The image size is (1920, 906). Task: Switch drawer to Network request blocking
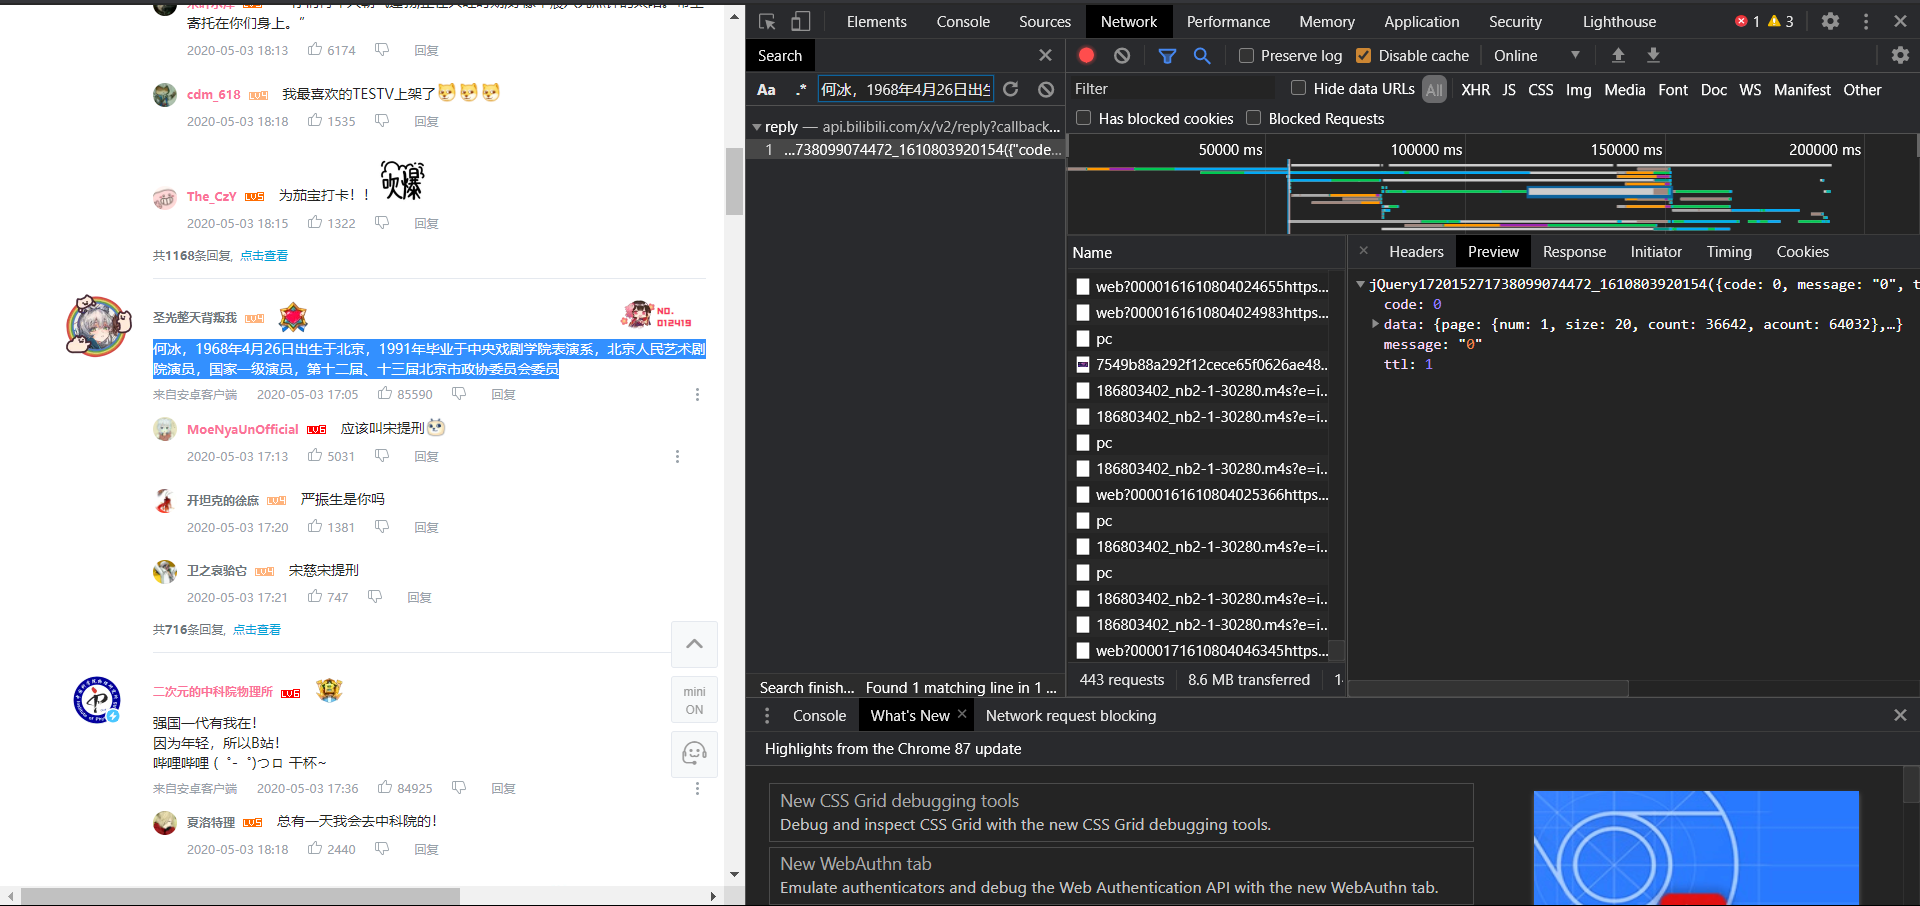[x=1070, y=715]
